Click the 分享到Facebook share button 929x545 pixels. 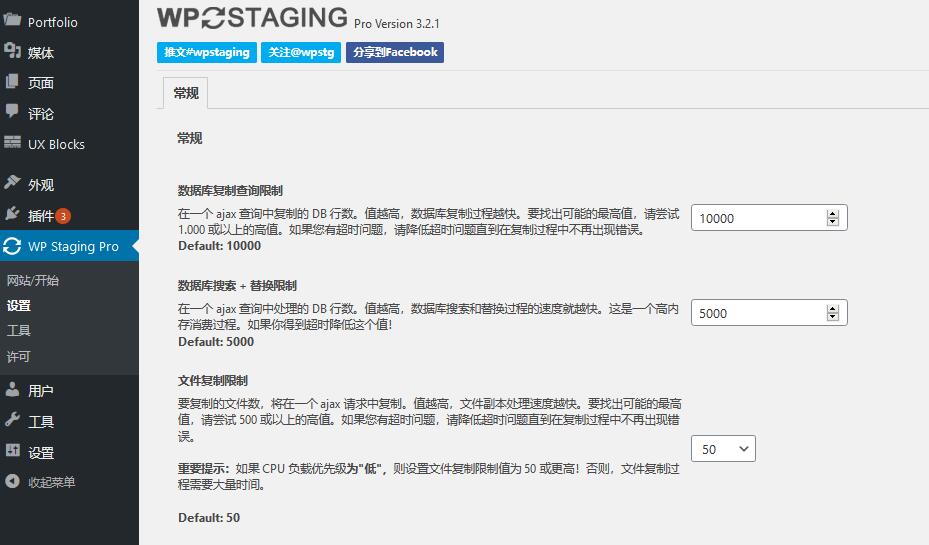pos(395,52)
